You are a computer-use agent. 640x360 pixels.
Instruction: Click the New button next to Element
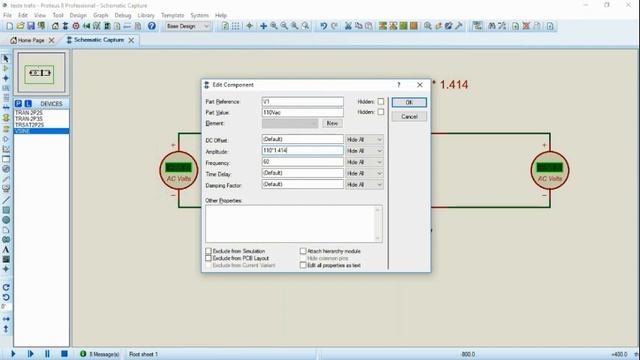point(332,123)
